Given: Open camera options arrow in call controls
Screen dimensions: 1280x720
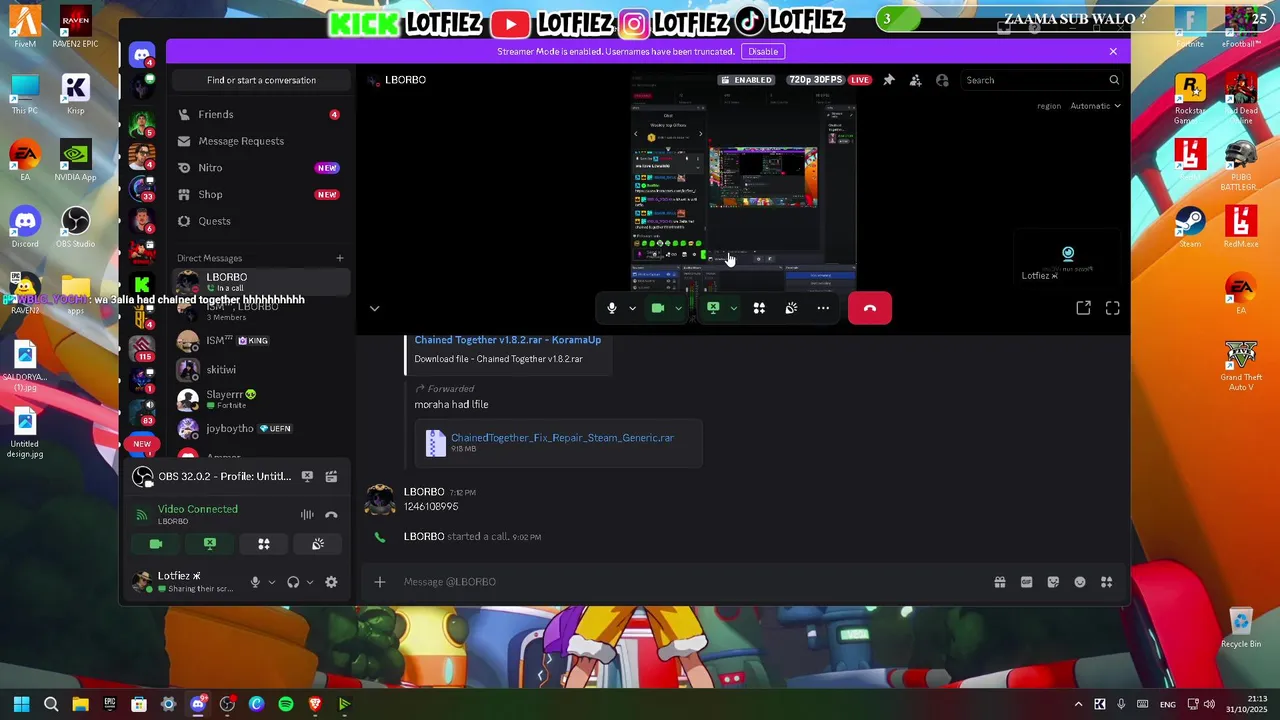Looking at the screenshot, I should click(x=678, y=308).
